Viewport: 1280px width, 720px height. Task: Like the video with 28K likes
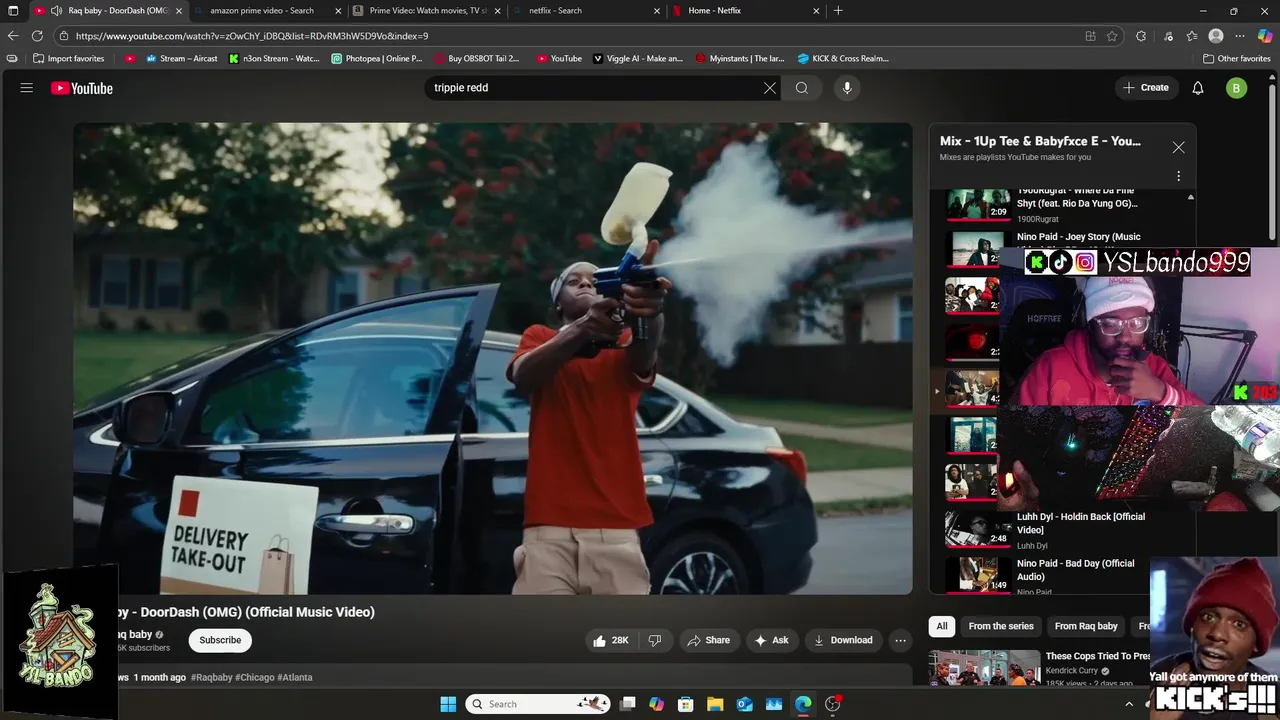611,640
